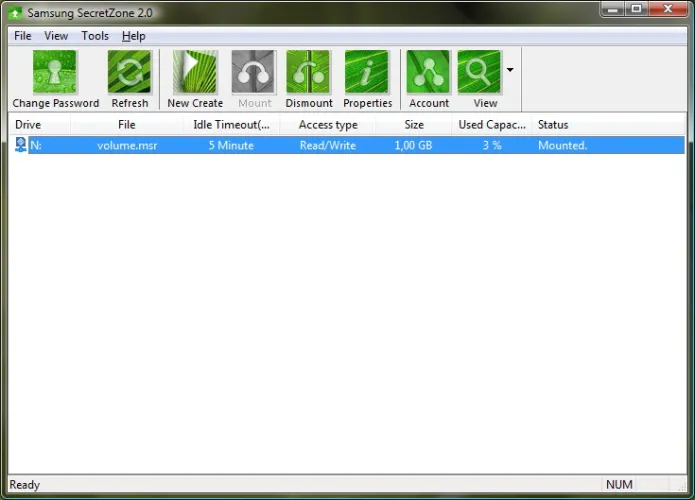This screenshot has height=500, width=695.
Task: Sort by the Size column header
Action: [x=414, y=125]
